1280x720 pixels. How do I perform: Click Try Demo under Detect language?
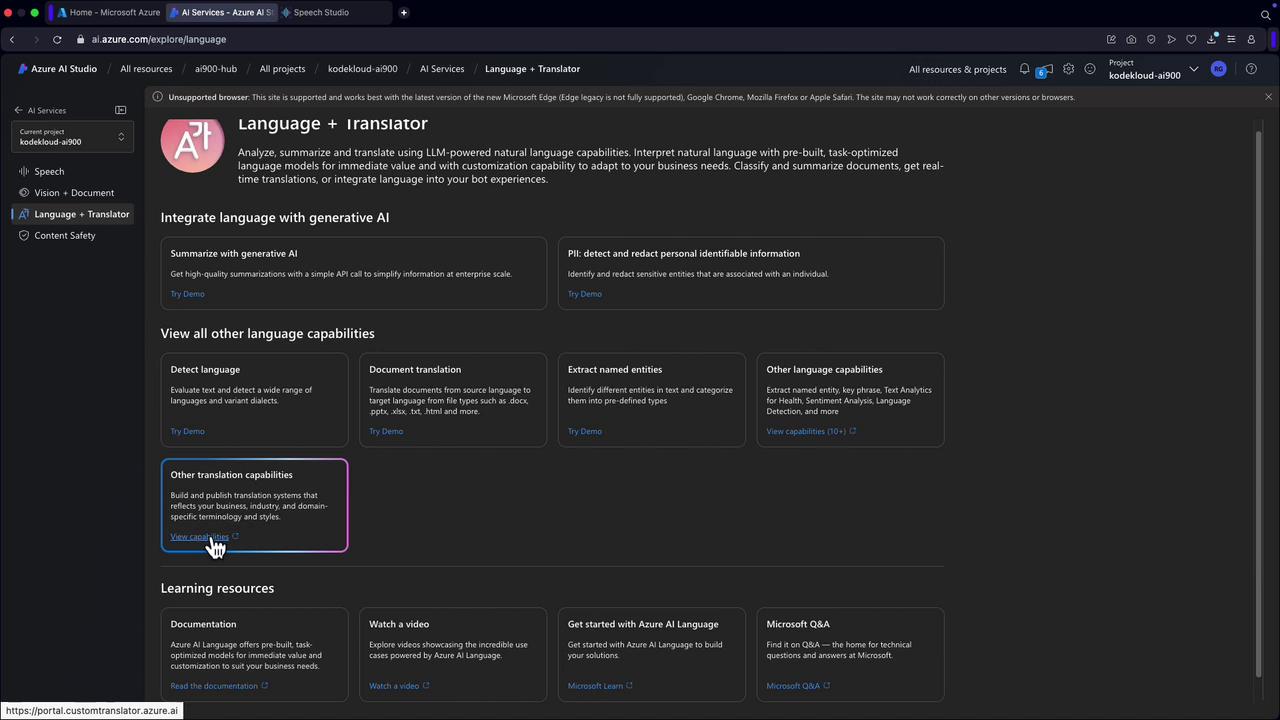coord(187,431)
